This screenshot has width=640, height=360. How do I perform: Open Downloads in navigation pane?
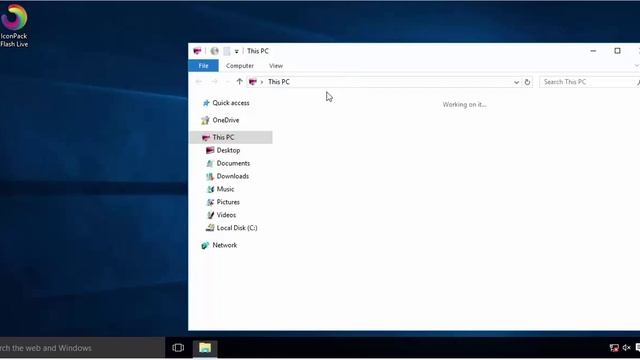[233, 176]
